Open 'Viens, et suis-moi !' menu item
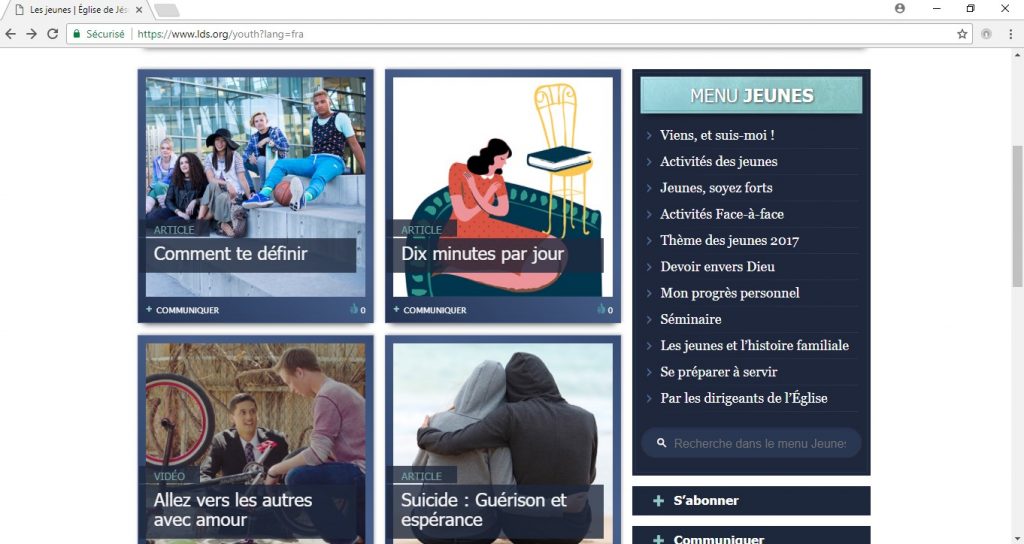Image resolution: width=1024 pixels, height=544 pixels. [717, 135]
